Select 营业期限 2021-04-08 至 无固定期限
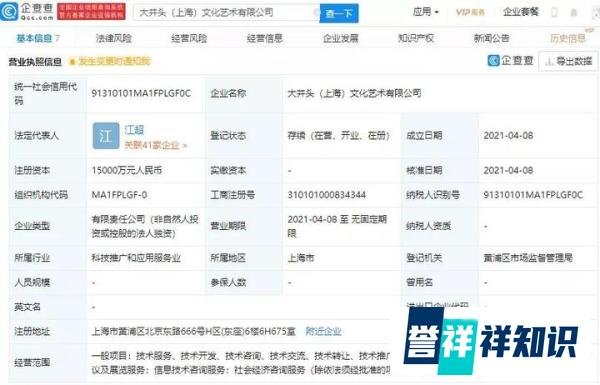 (x=337, y=226)
